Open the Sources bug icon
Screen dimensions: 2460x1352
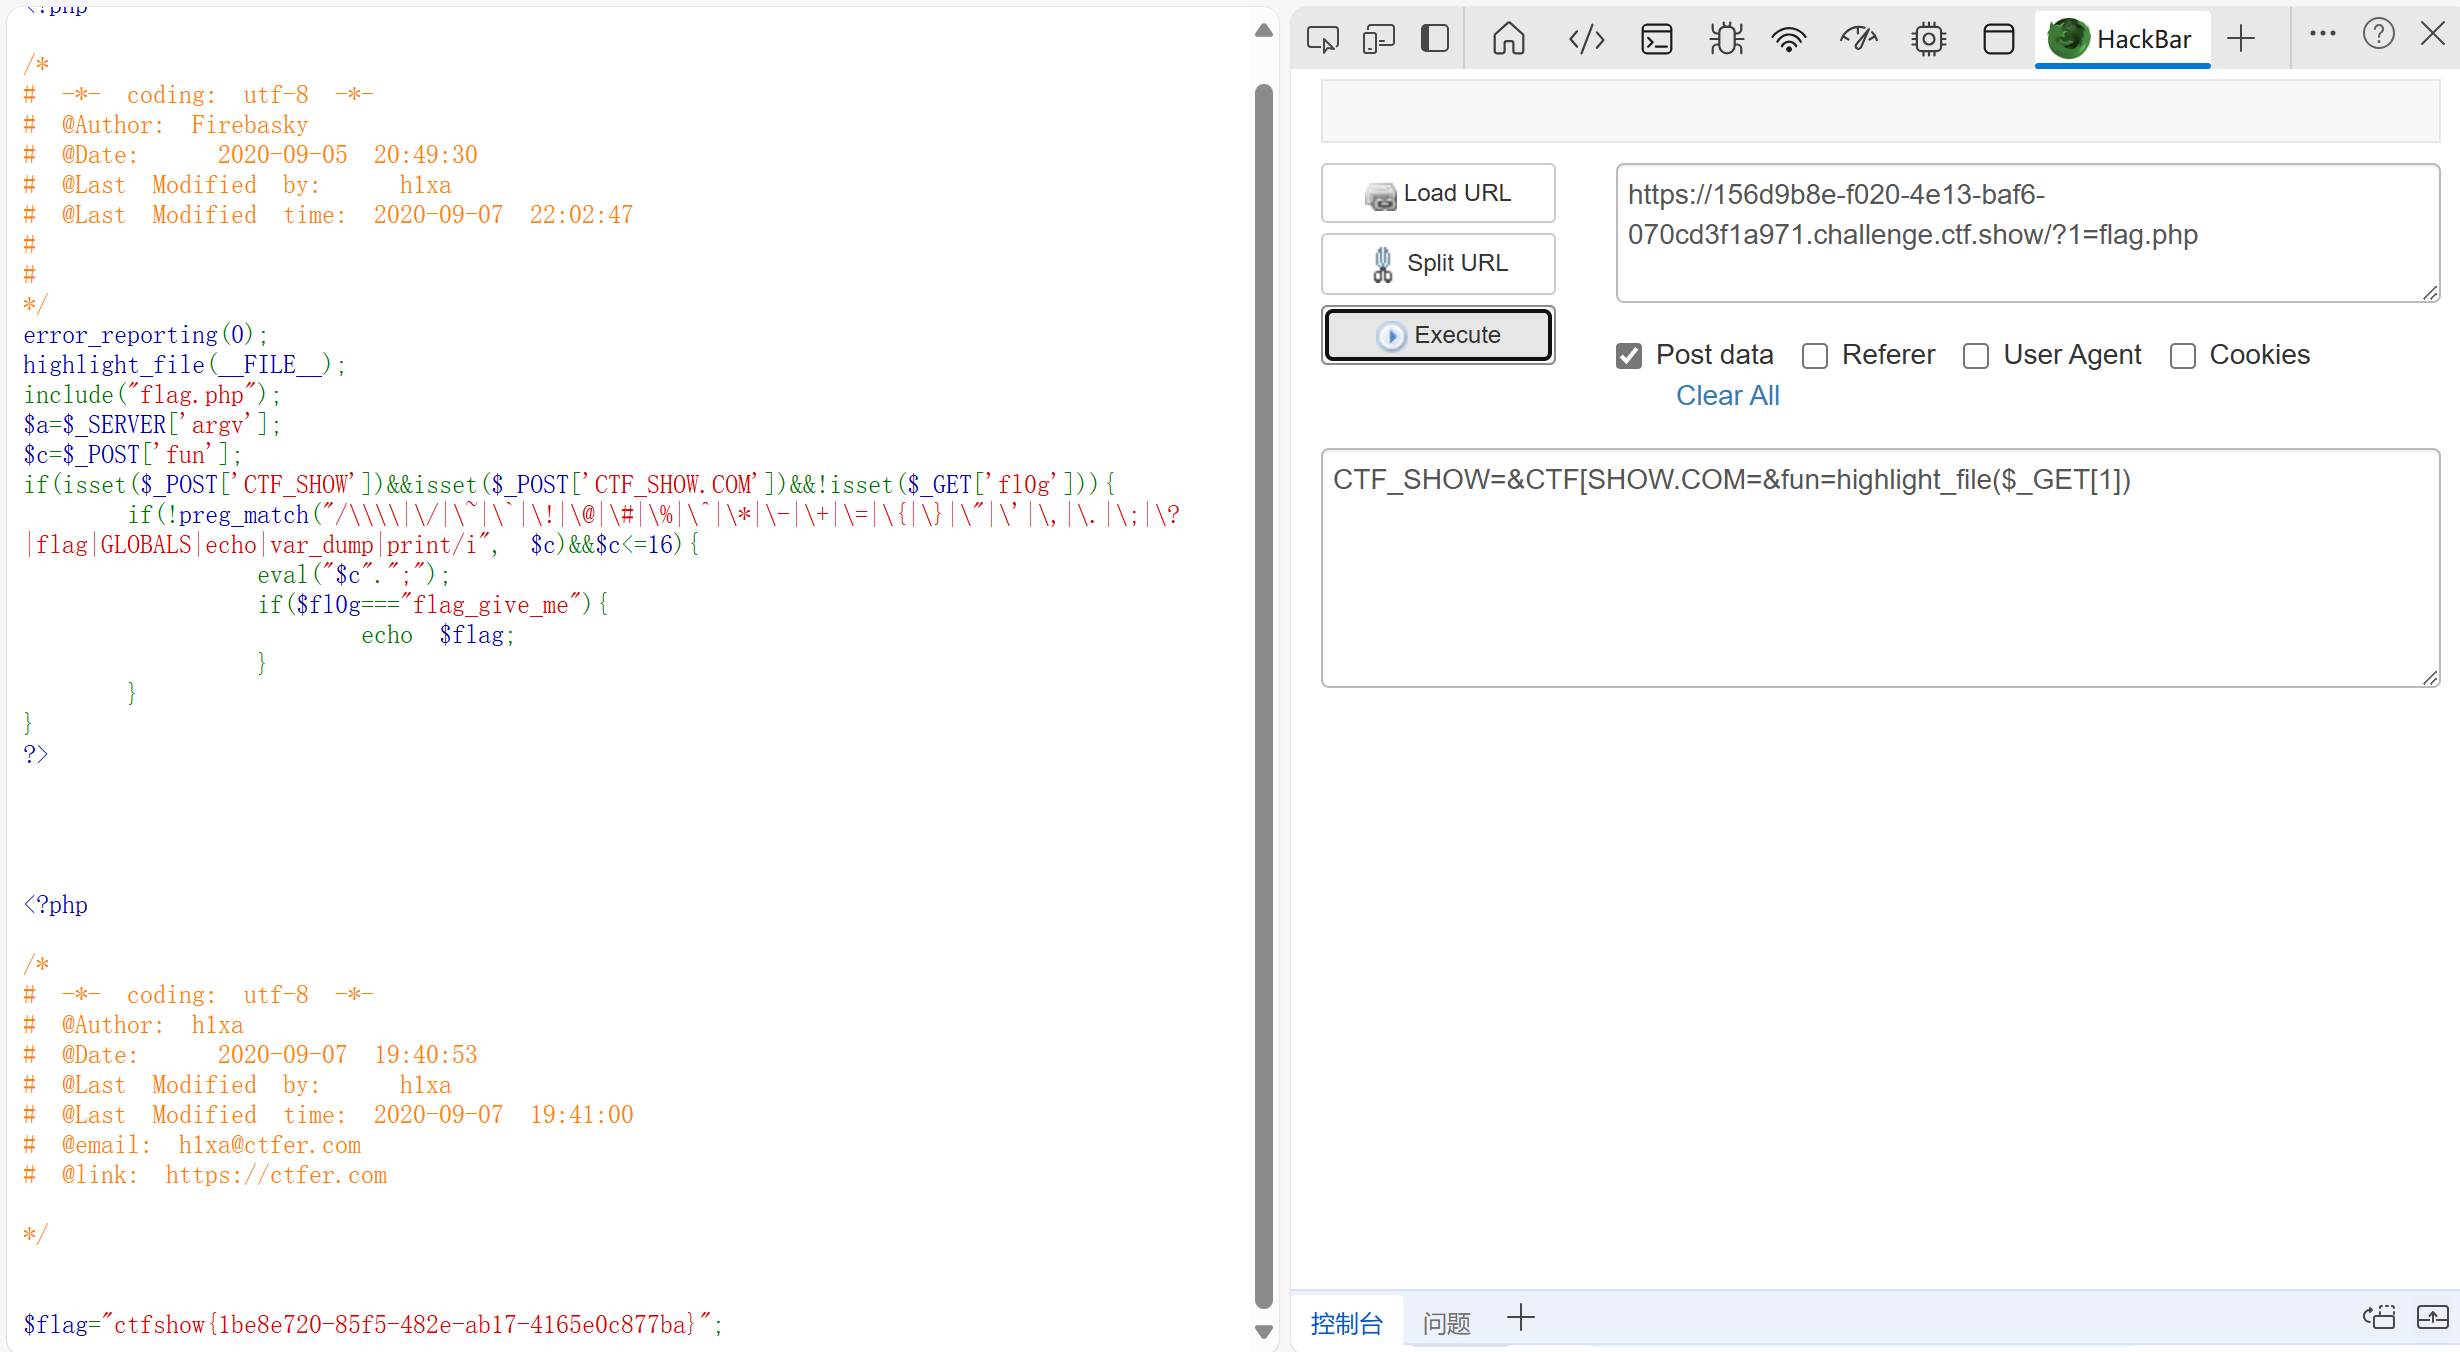click(1726, 39)
